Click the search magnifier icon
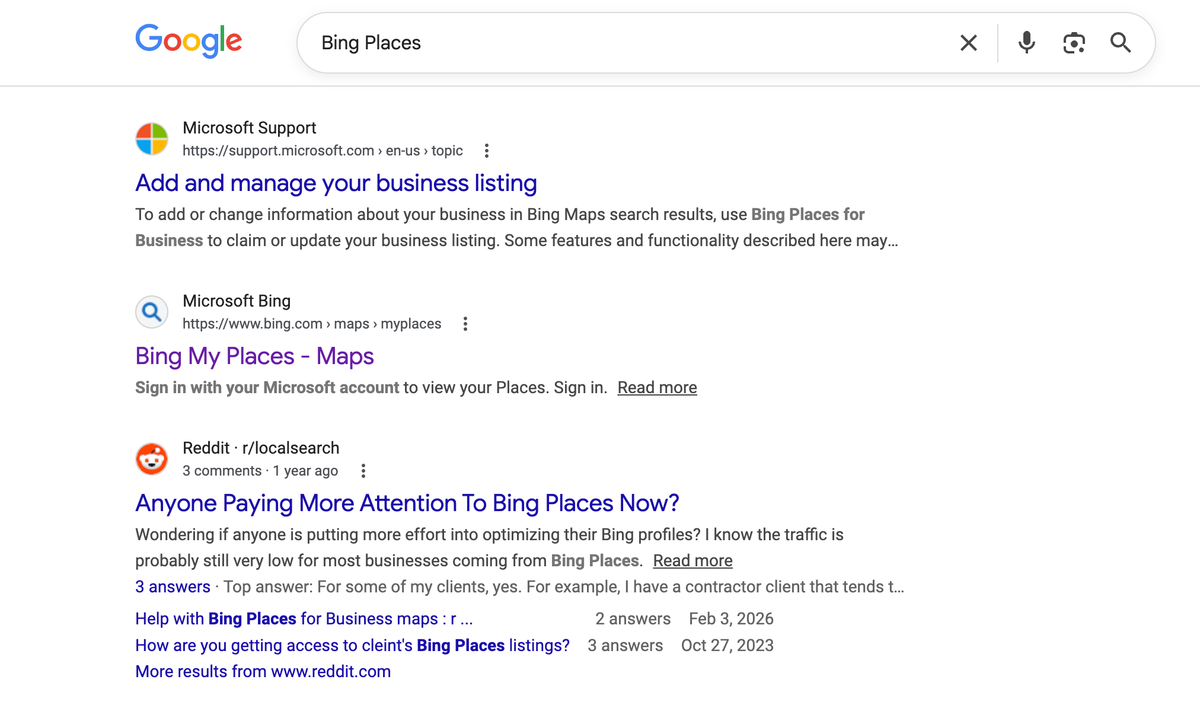This screenshot has height=714, width=1200. coord(1120,42)
